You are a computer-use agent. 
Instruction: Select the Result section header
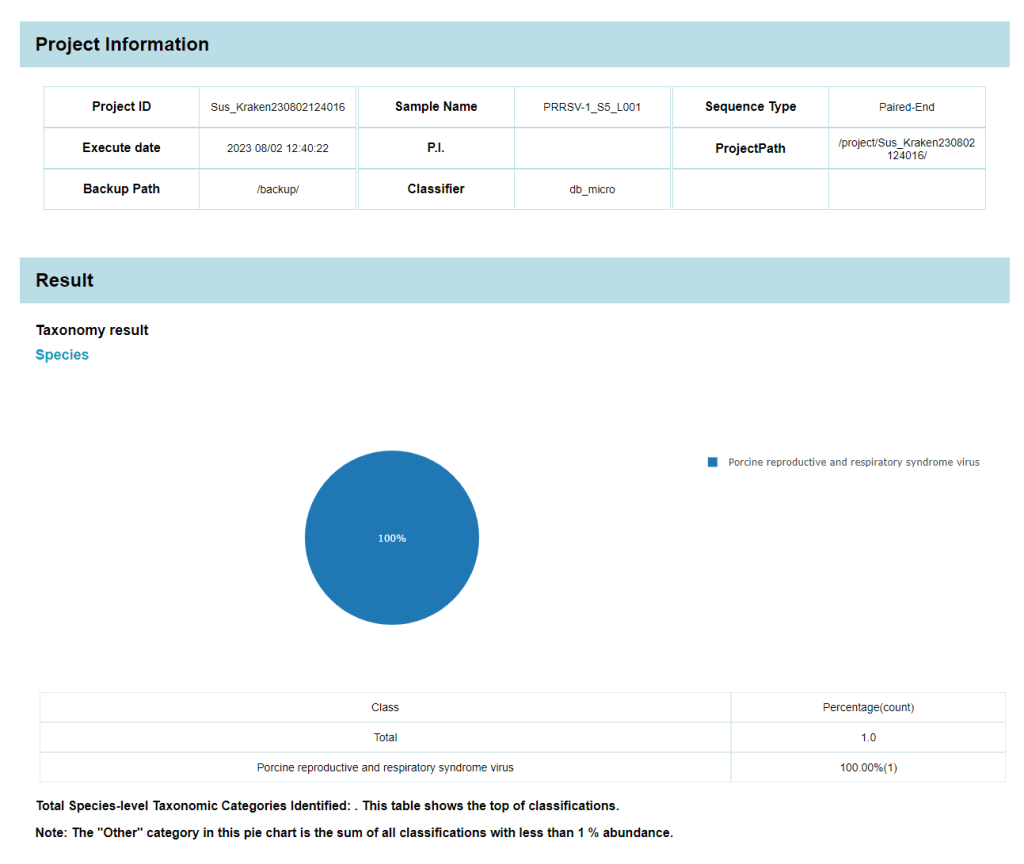65,281
